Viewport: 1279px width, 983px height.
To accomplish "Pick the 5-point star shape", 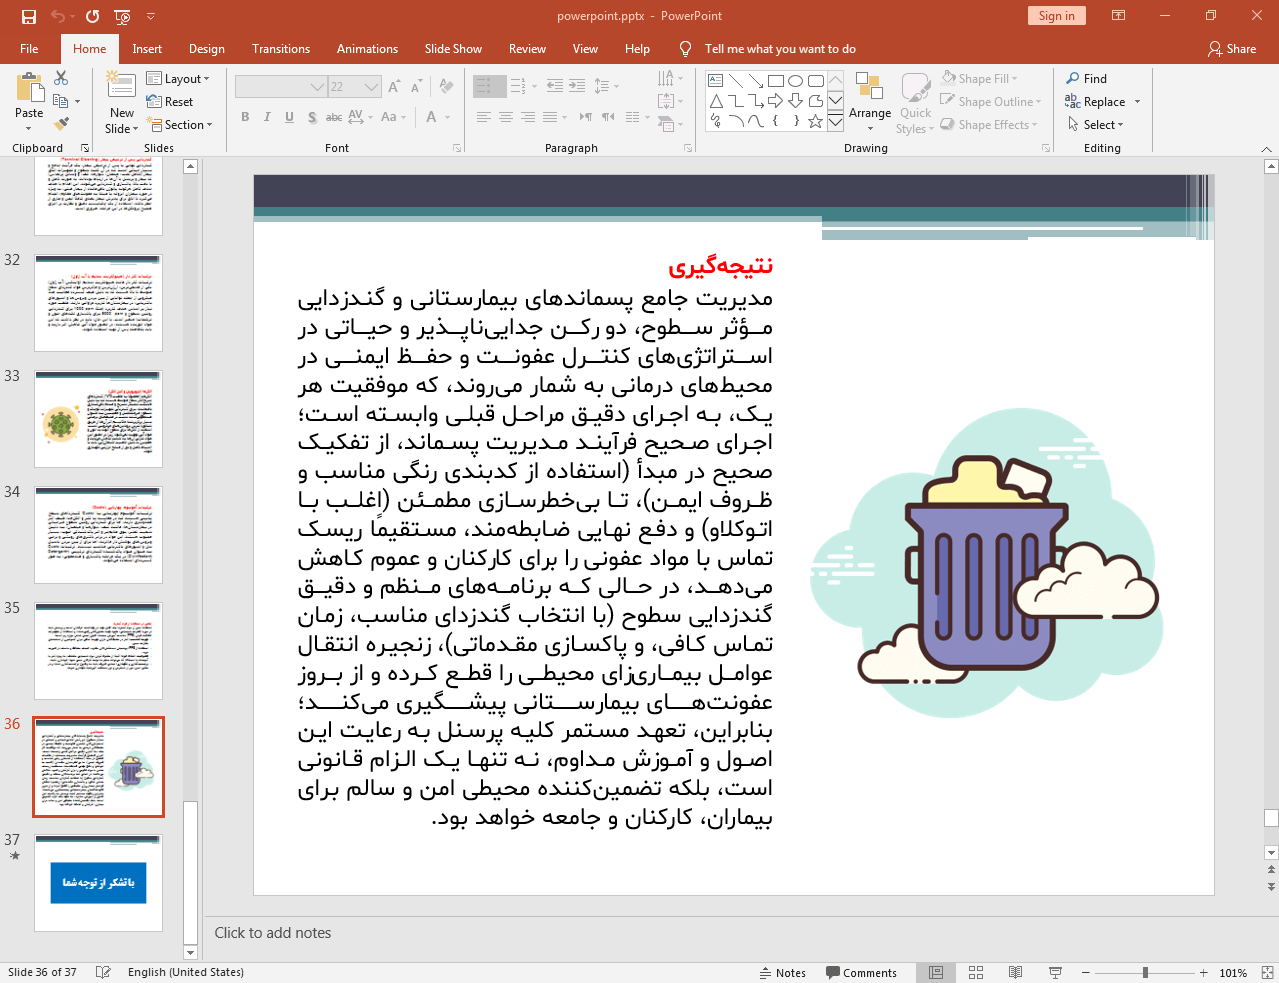I will pyautogui.click(x=815, y=121).
